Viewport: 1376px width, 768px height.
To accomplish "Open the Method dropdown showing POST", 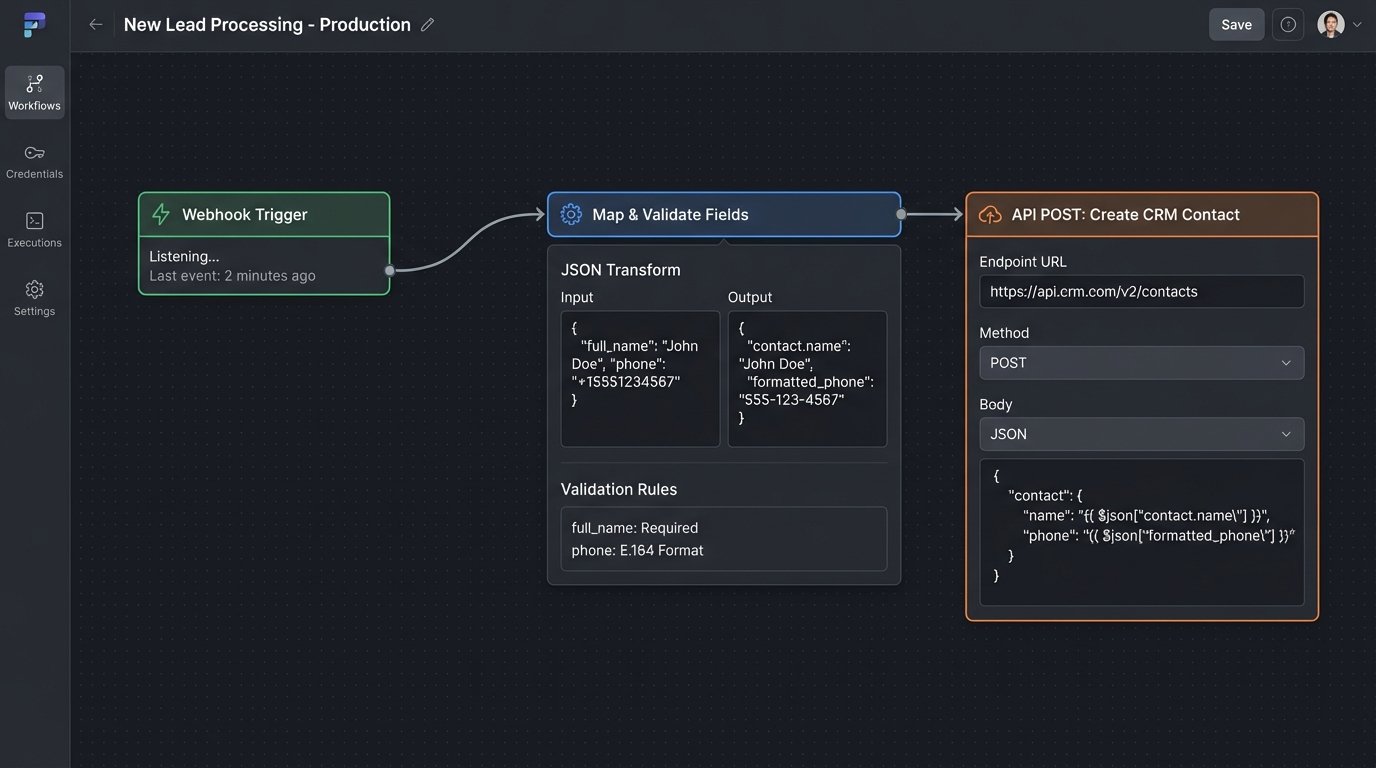I will (x=1140, y=363).
